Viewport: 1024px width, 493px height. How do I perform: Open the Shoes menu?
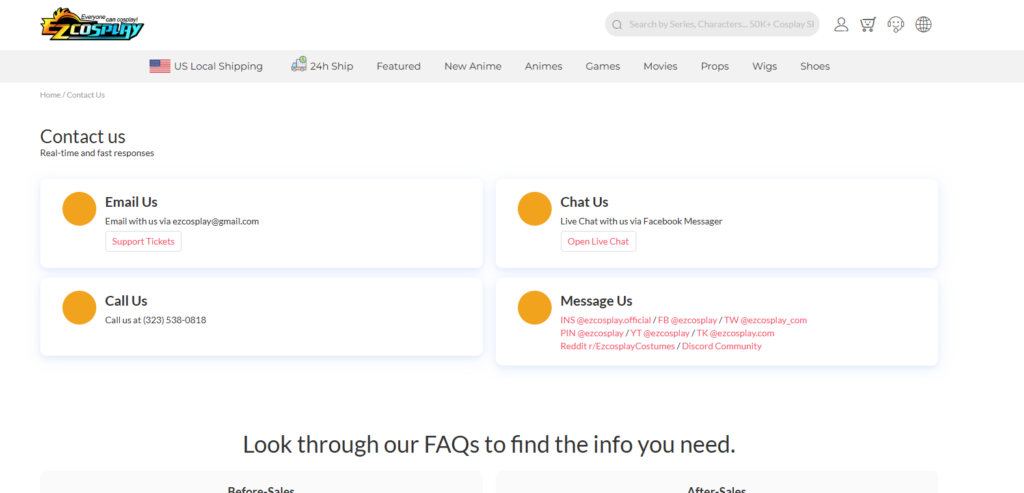click(815, 66)
